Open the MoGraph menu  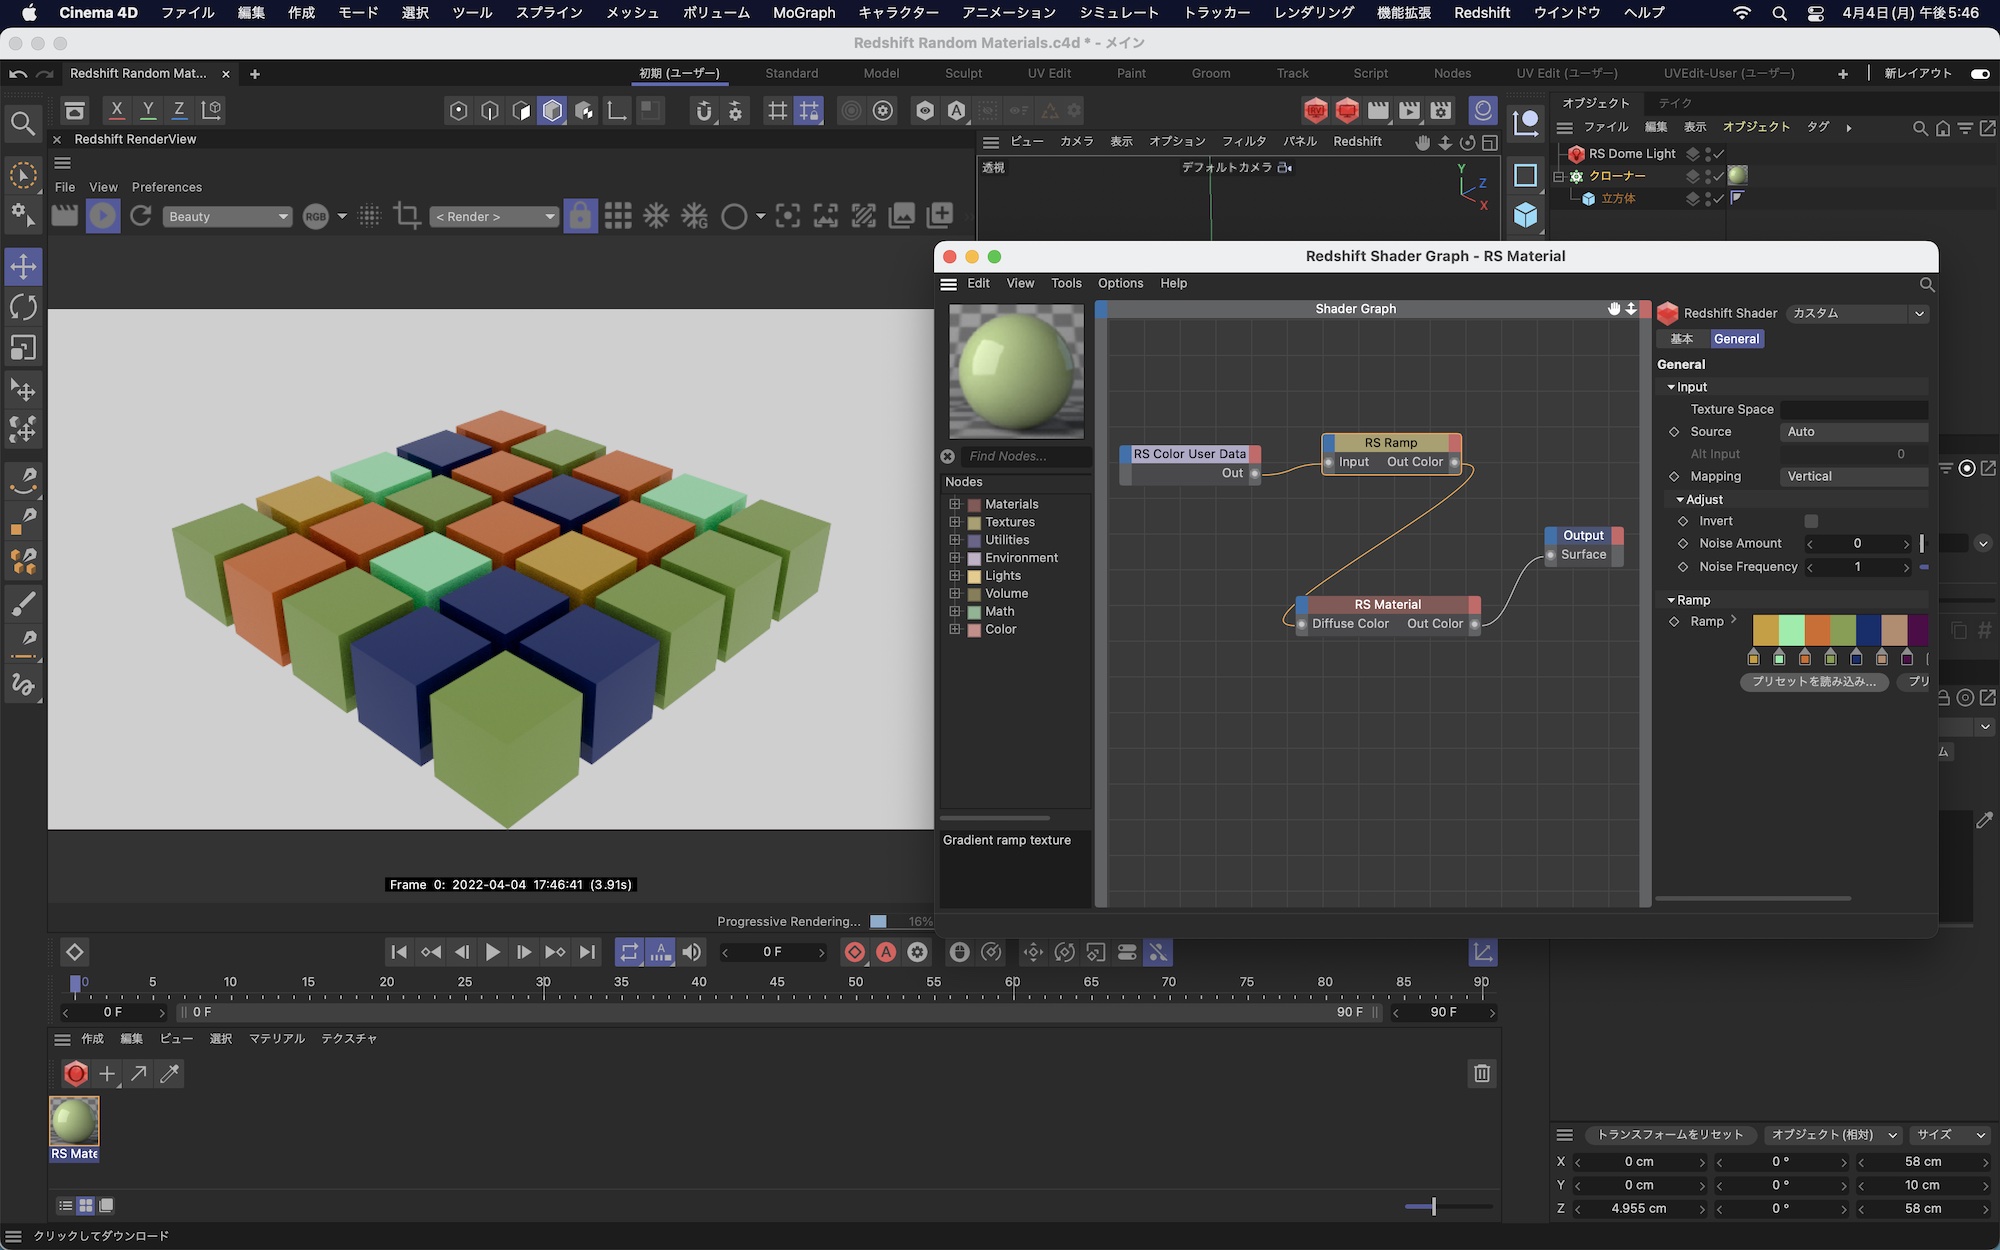tap(804, 13)
